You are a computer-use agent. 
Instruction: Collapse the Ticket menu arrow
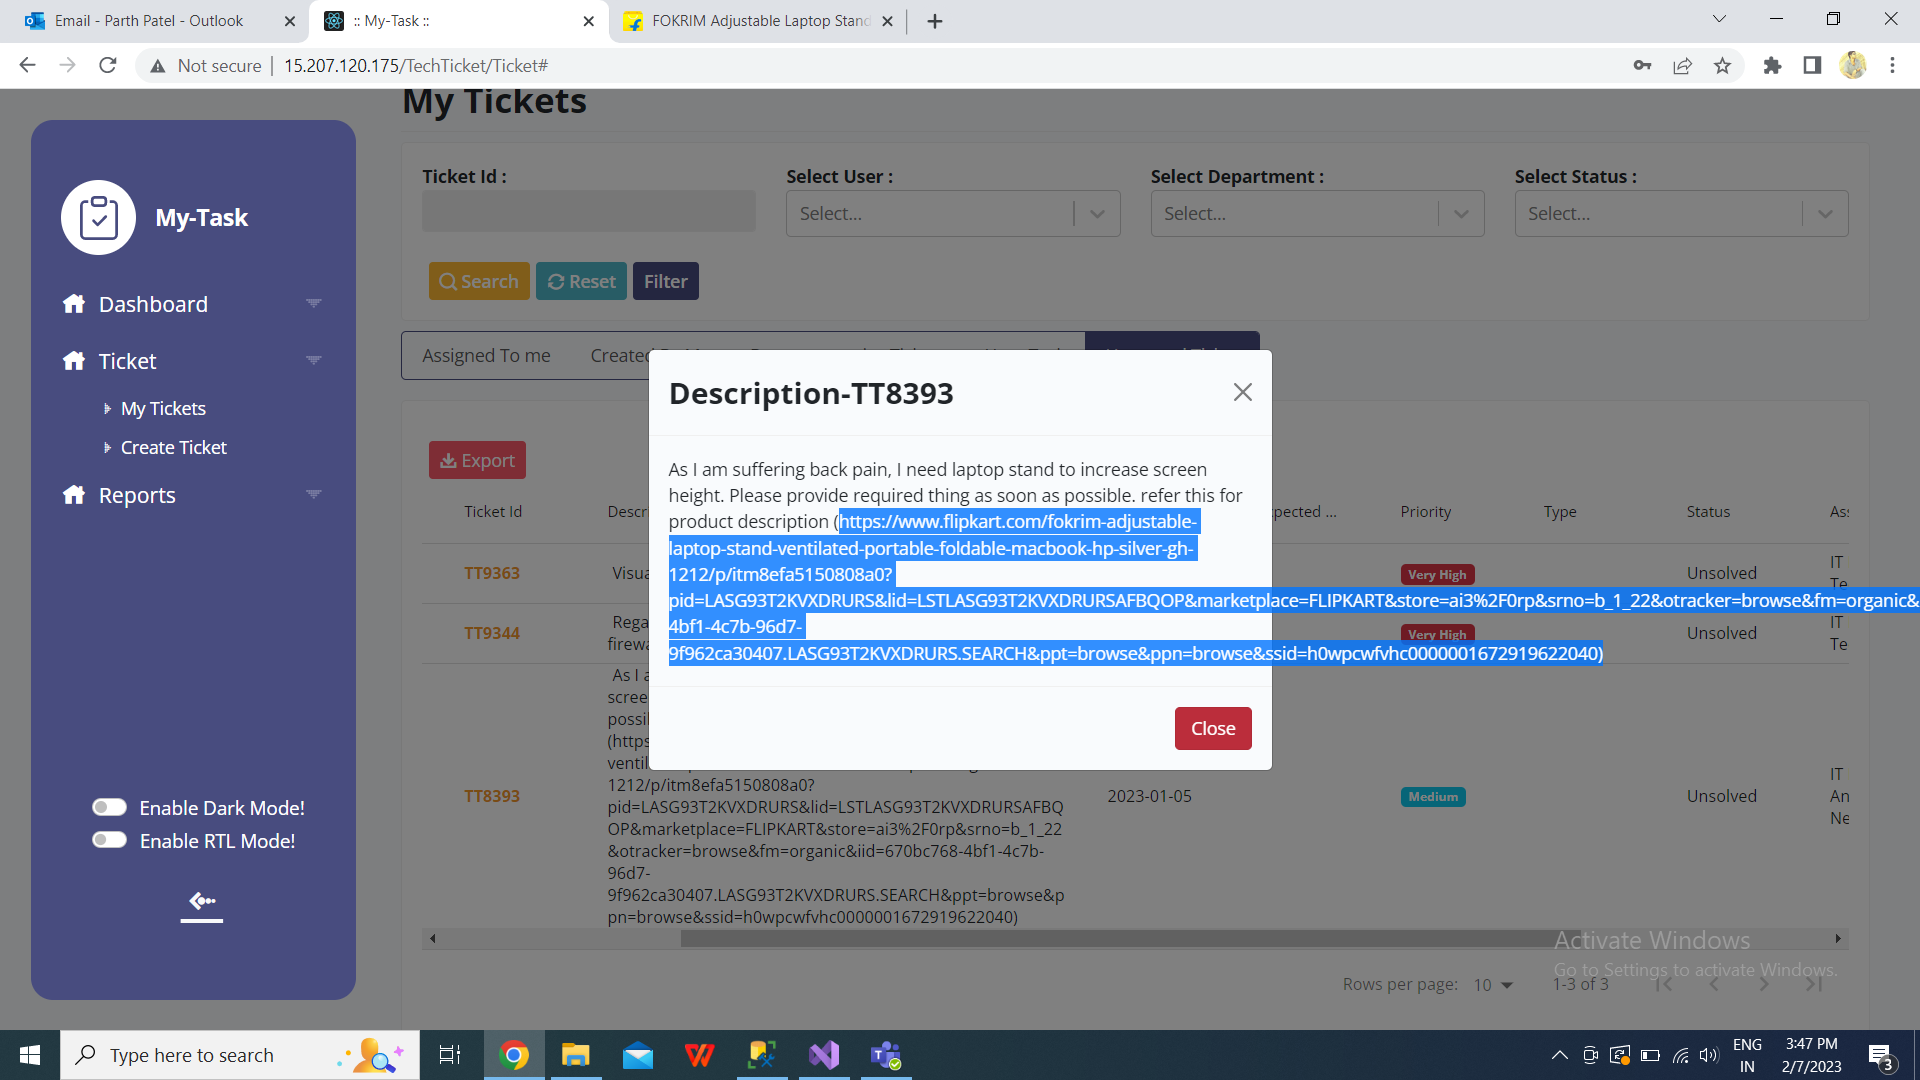click(x=314, y=360)
